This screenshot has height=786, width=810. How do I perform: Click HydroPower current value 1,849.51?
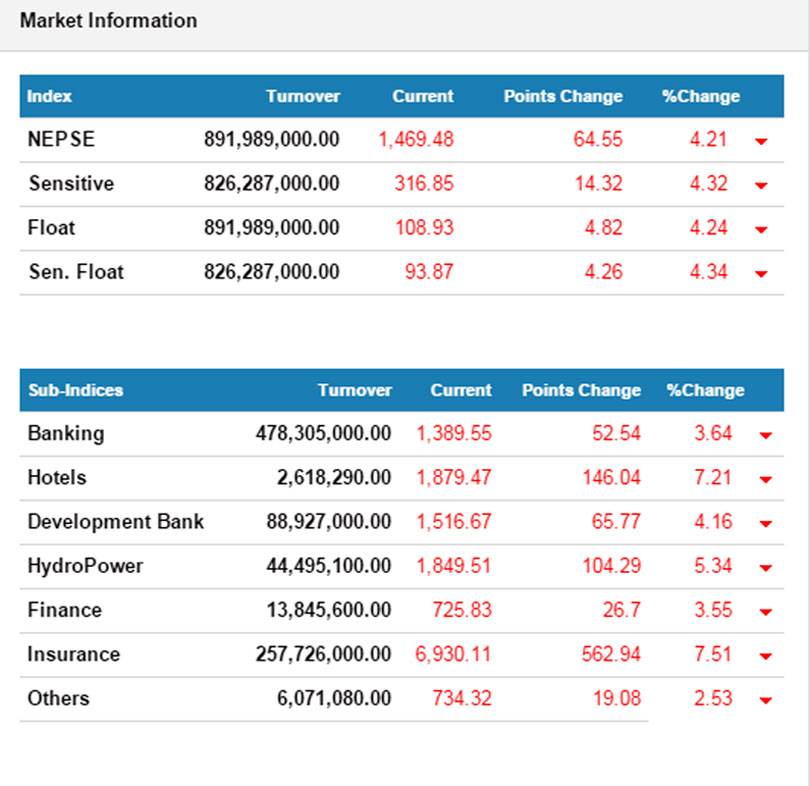pos(454,566)
